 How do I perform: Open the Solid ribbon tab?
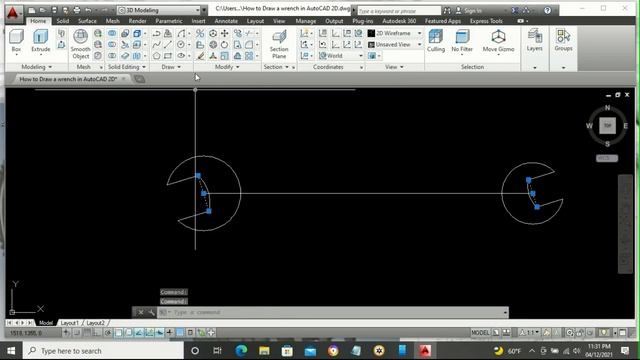pyautogui.click(x=62, y=21)
